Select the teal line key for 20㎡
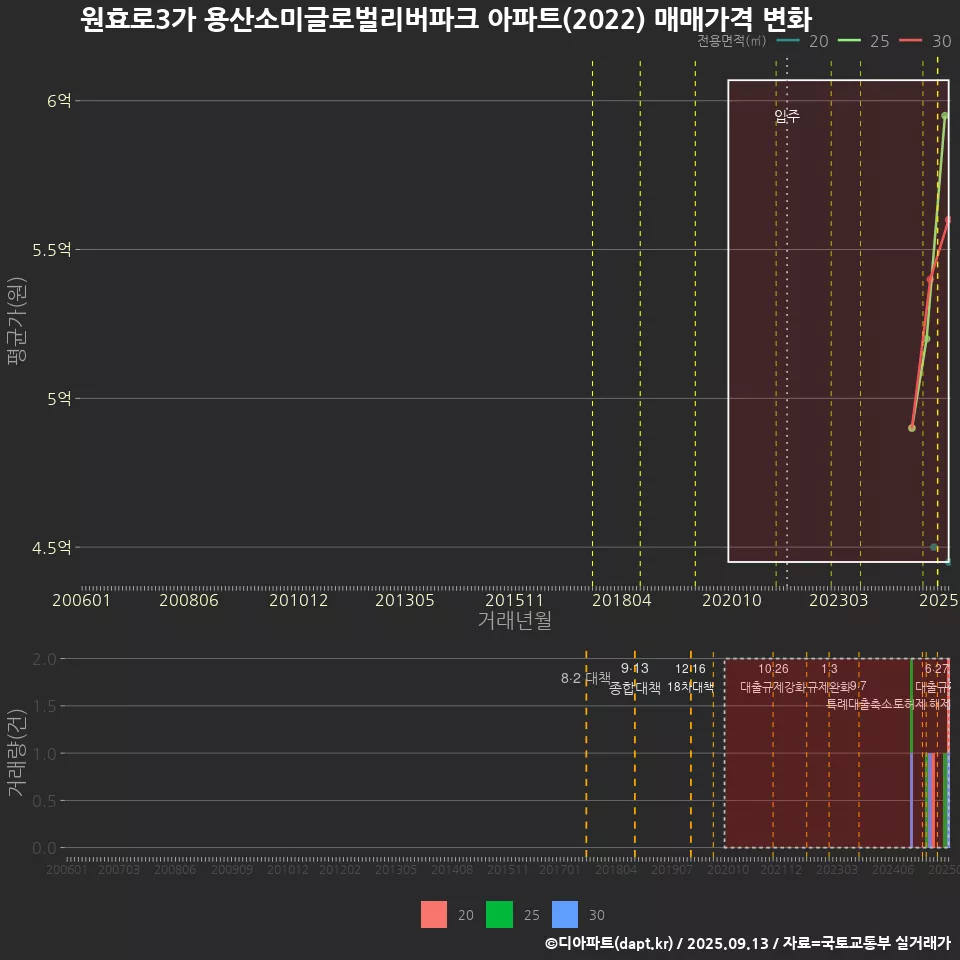 pyautogui.click(x=788, y=41)
